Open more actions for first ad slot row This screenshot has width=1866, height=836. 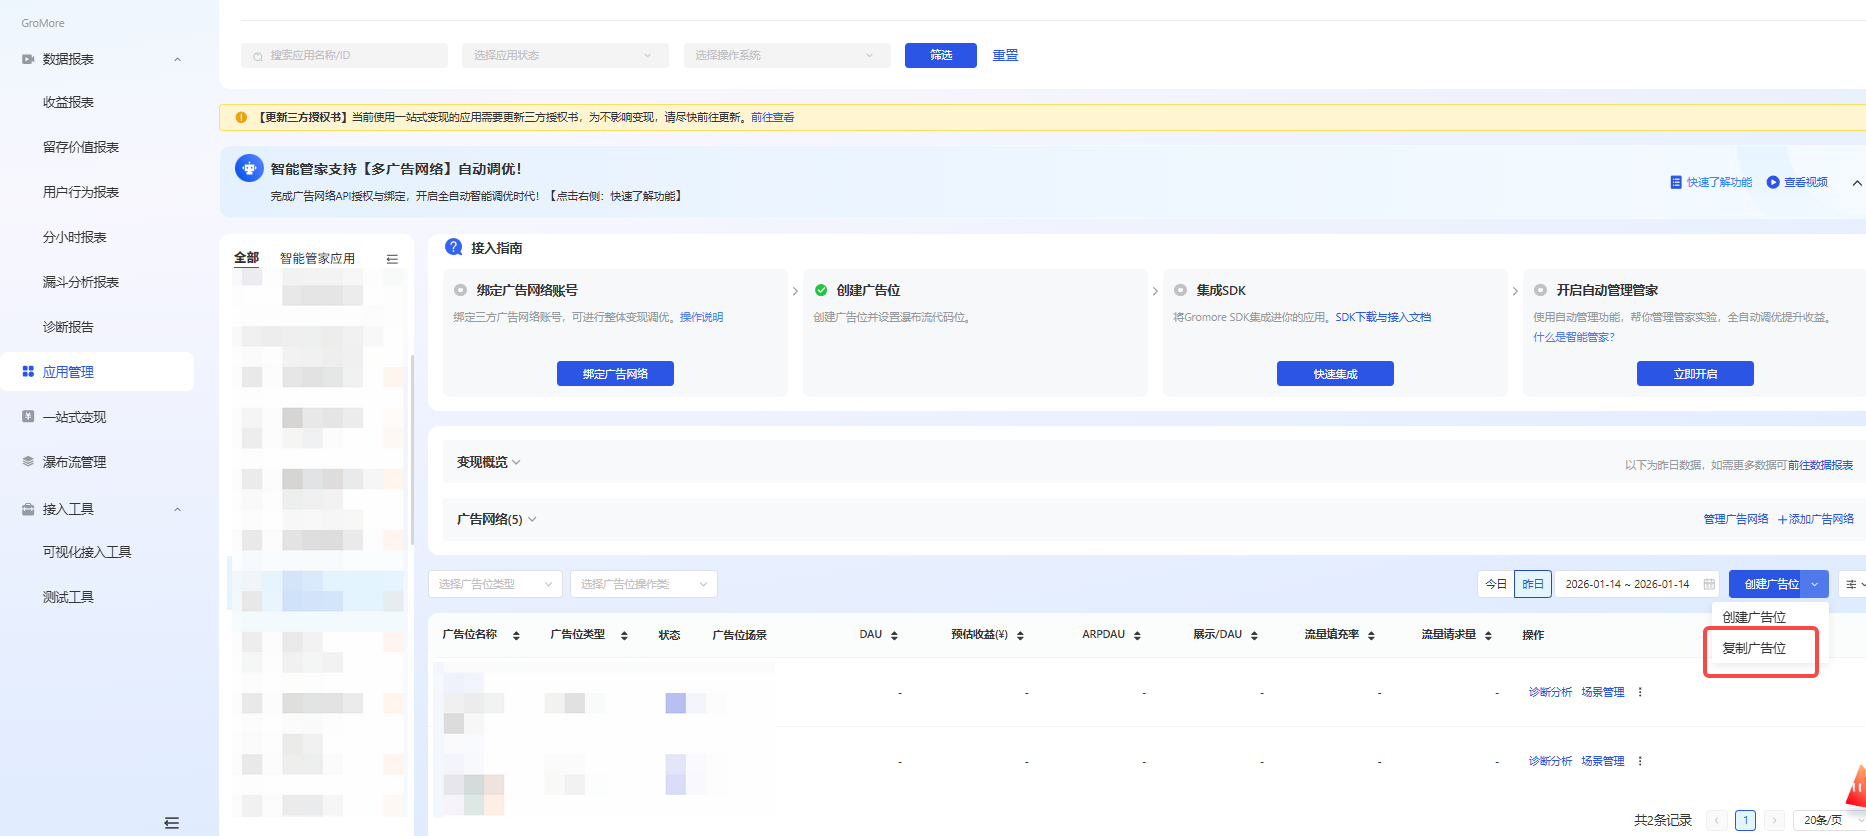coord(1640,692)
